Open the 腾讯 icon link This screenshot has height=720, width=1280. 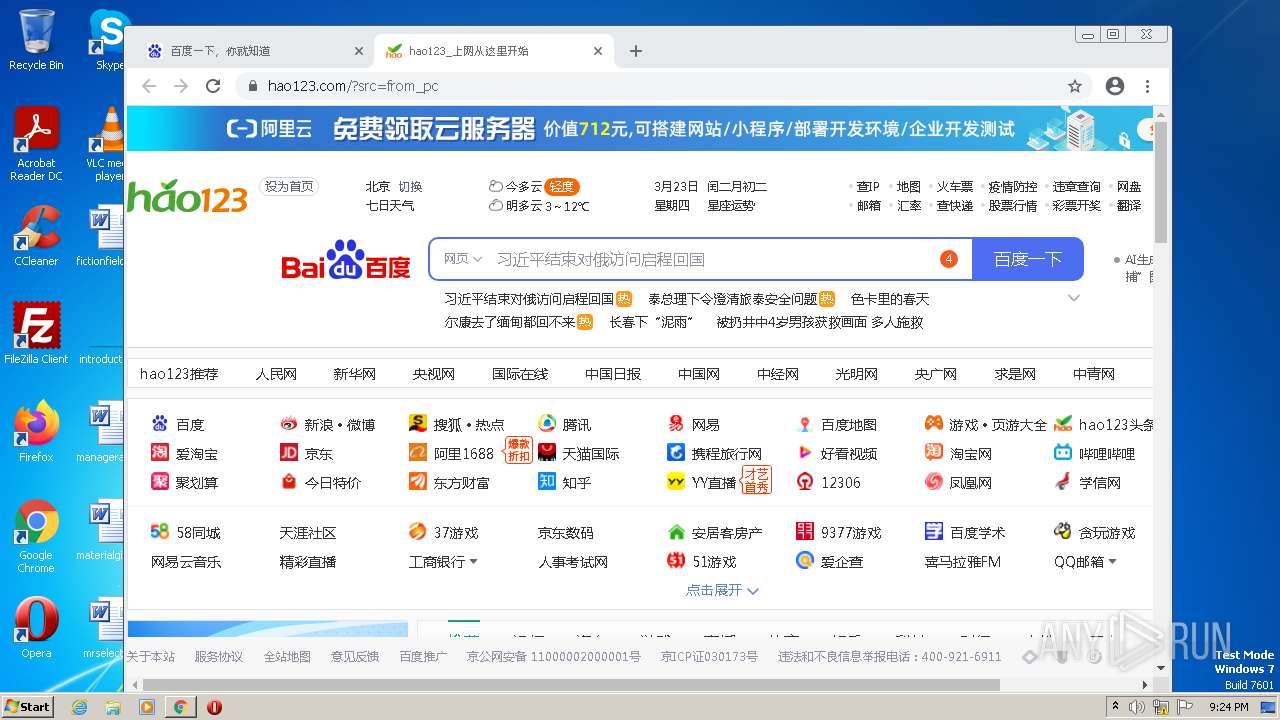[x=547, y=424]
